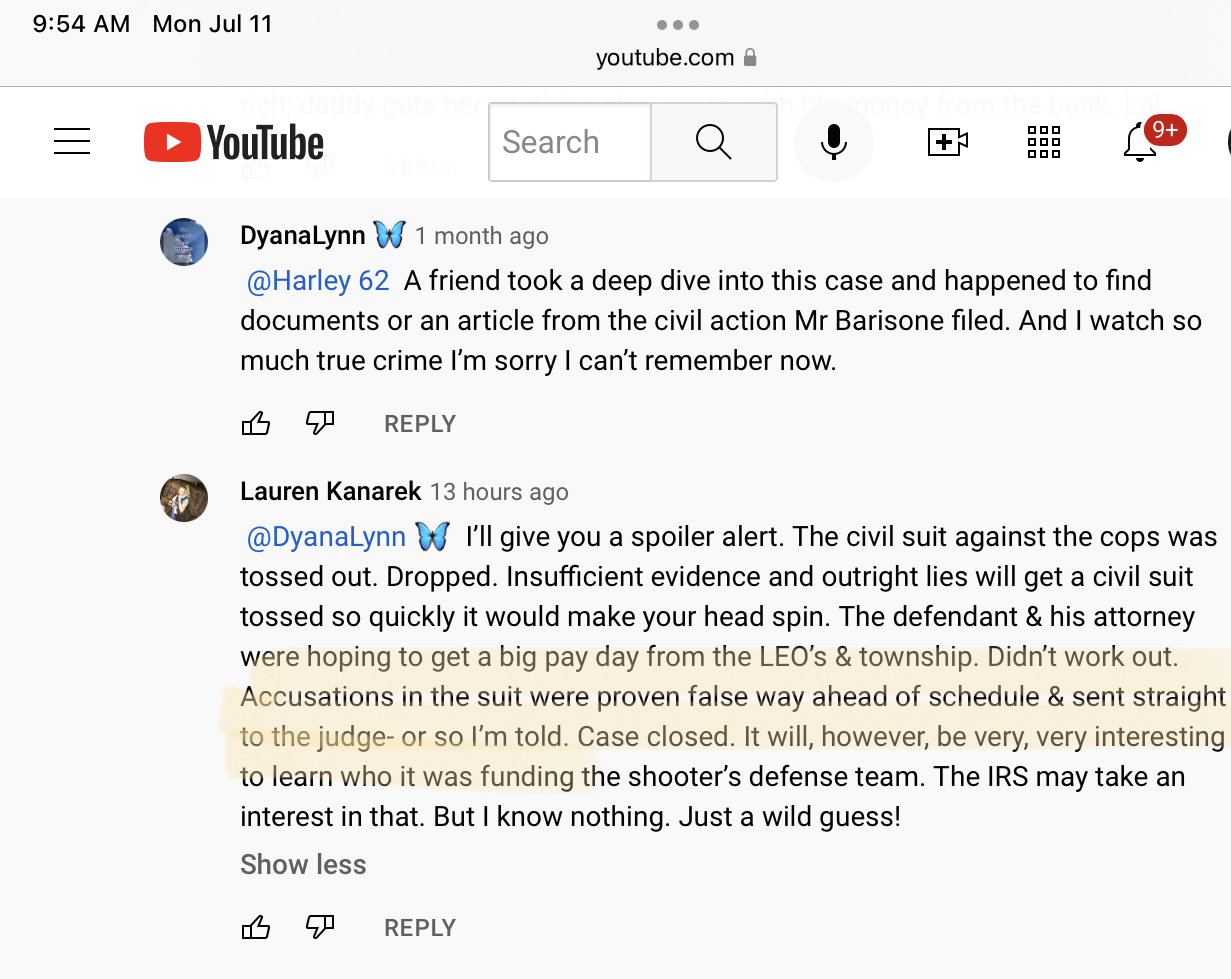Dislike DyanaLynn's comment with thumbs down
Image resolution: width=1231 pixels, height=979 pixels.
pos(320,424)
